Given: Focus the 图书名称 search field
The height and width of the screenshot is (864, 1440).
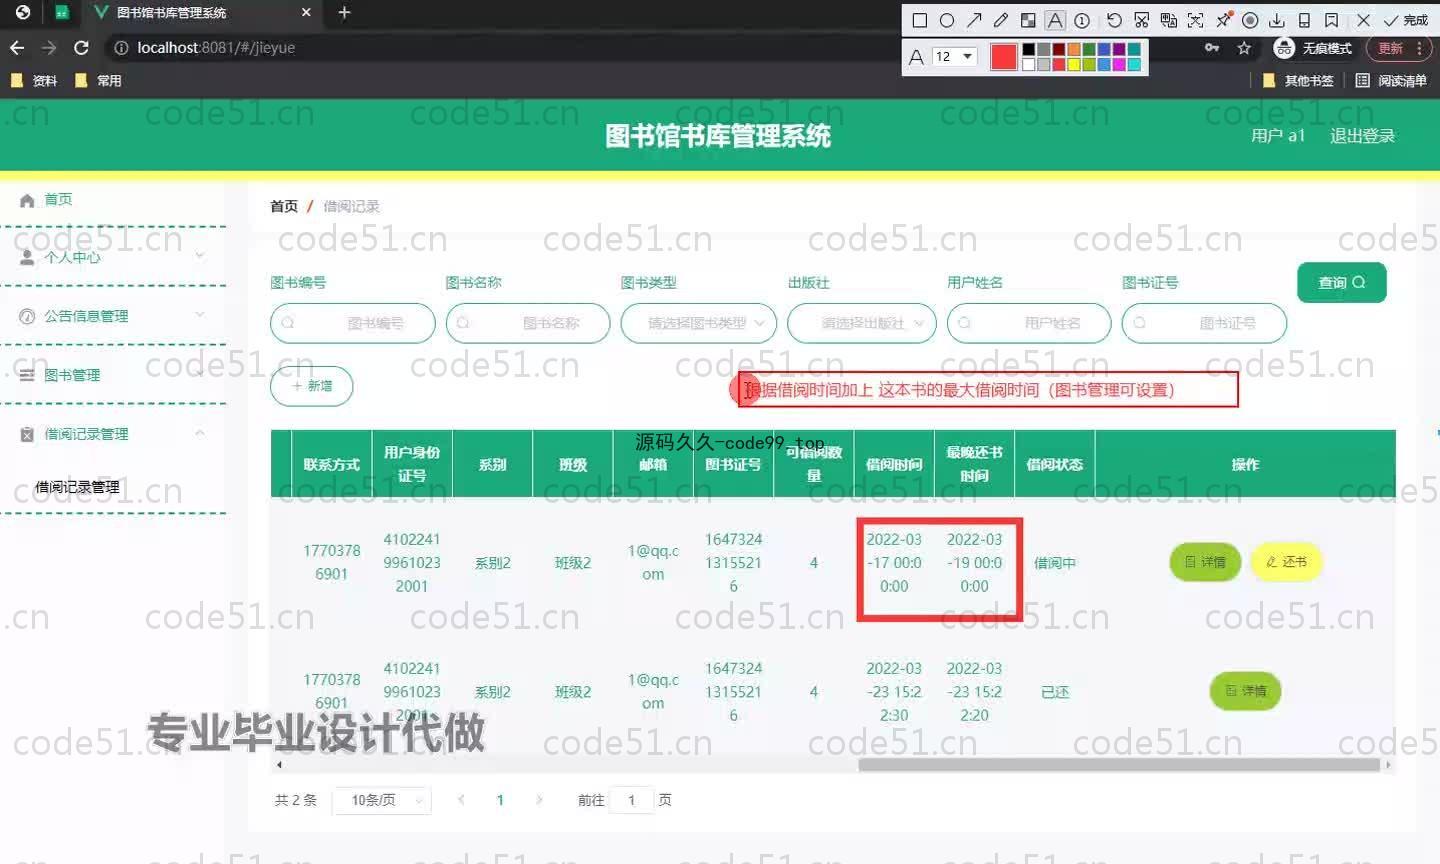Looking at the screenshot, I should [x=528, y=323].
